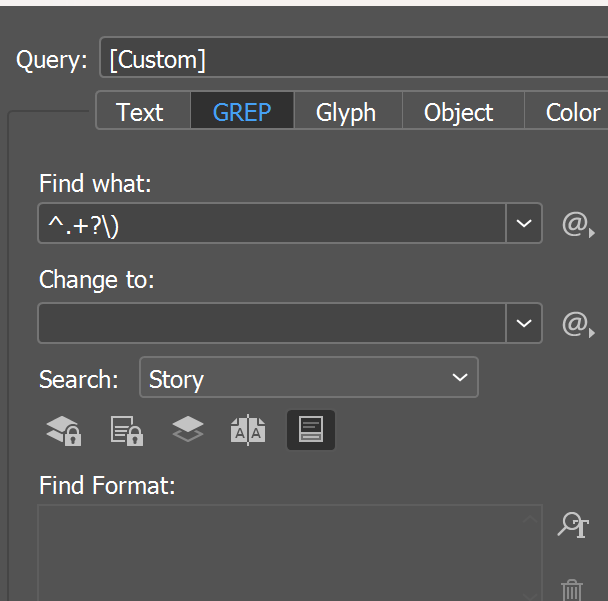Image resolution: width=608 pixels, height=601 pixels.
Task: Toggle Include Locked Layers search option
Action: (x=64, y=430)
